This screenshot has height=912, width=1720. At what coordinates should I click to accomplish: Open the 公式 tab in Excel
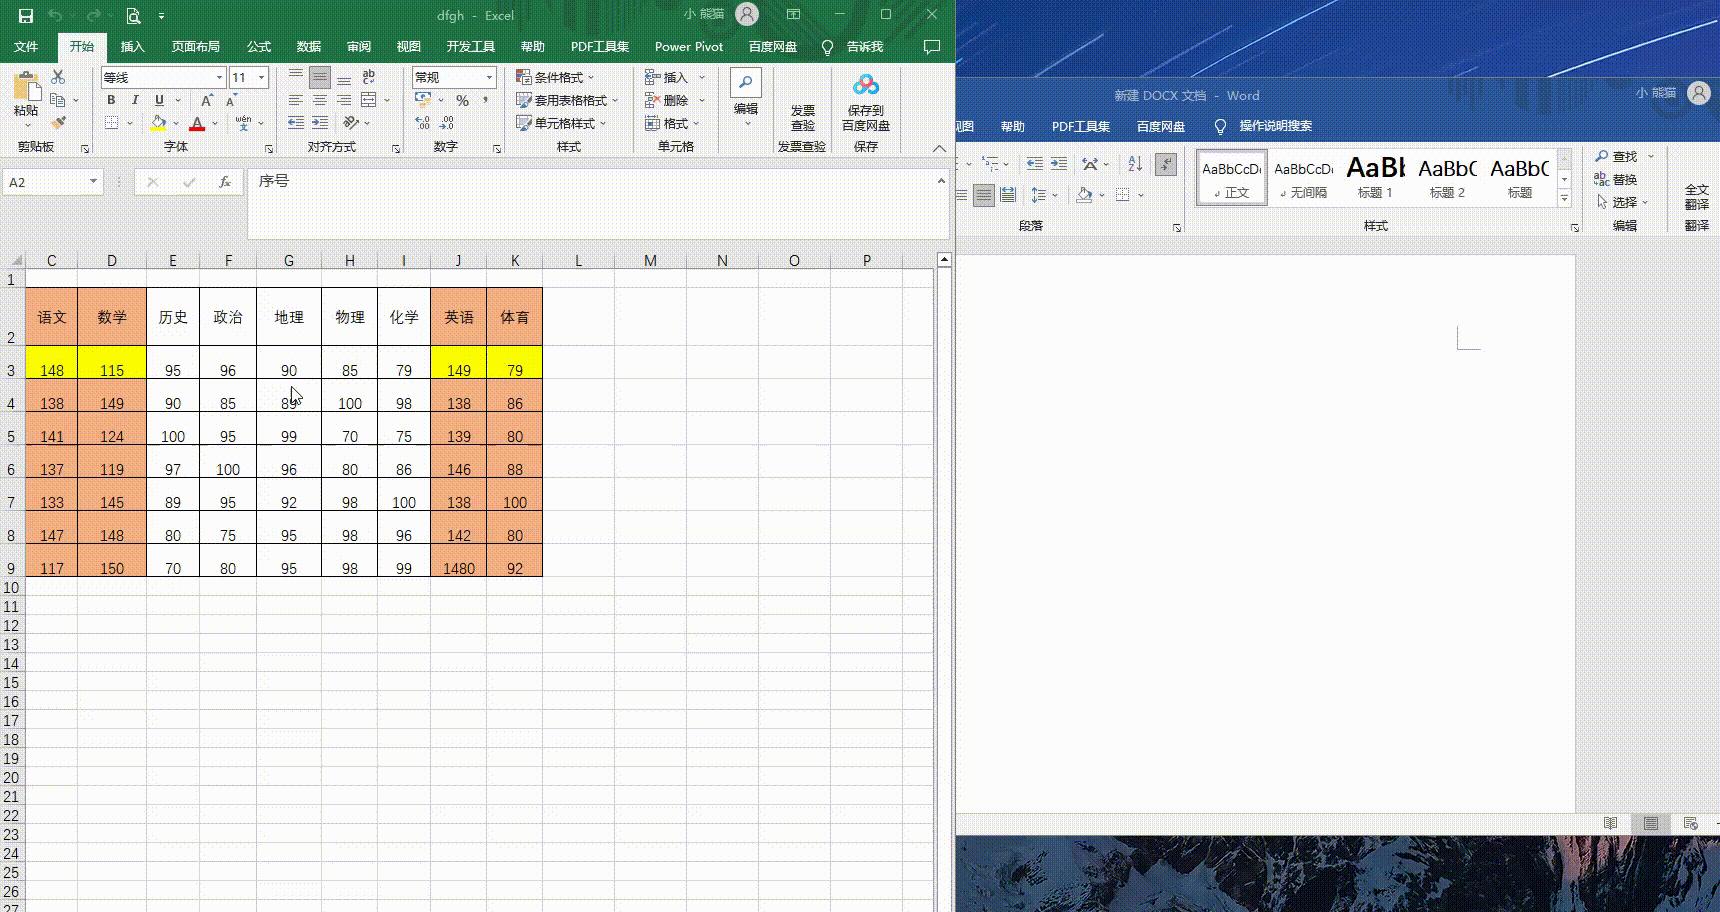[x=259, y=47]
